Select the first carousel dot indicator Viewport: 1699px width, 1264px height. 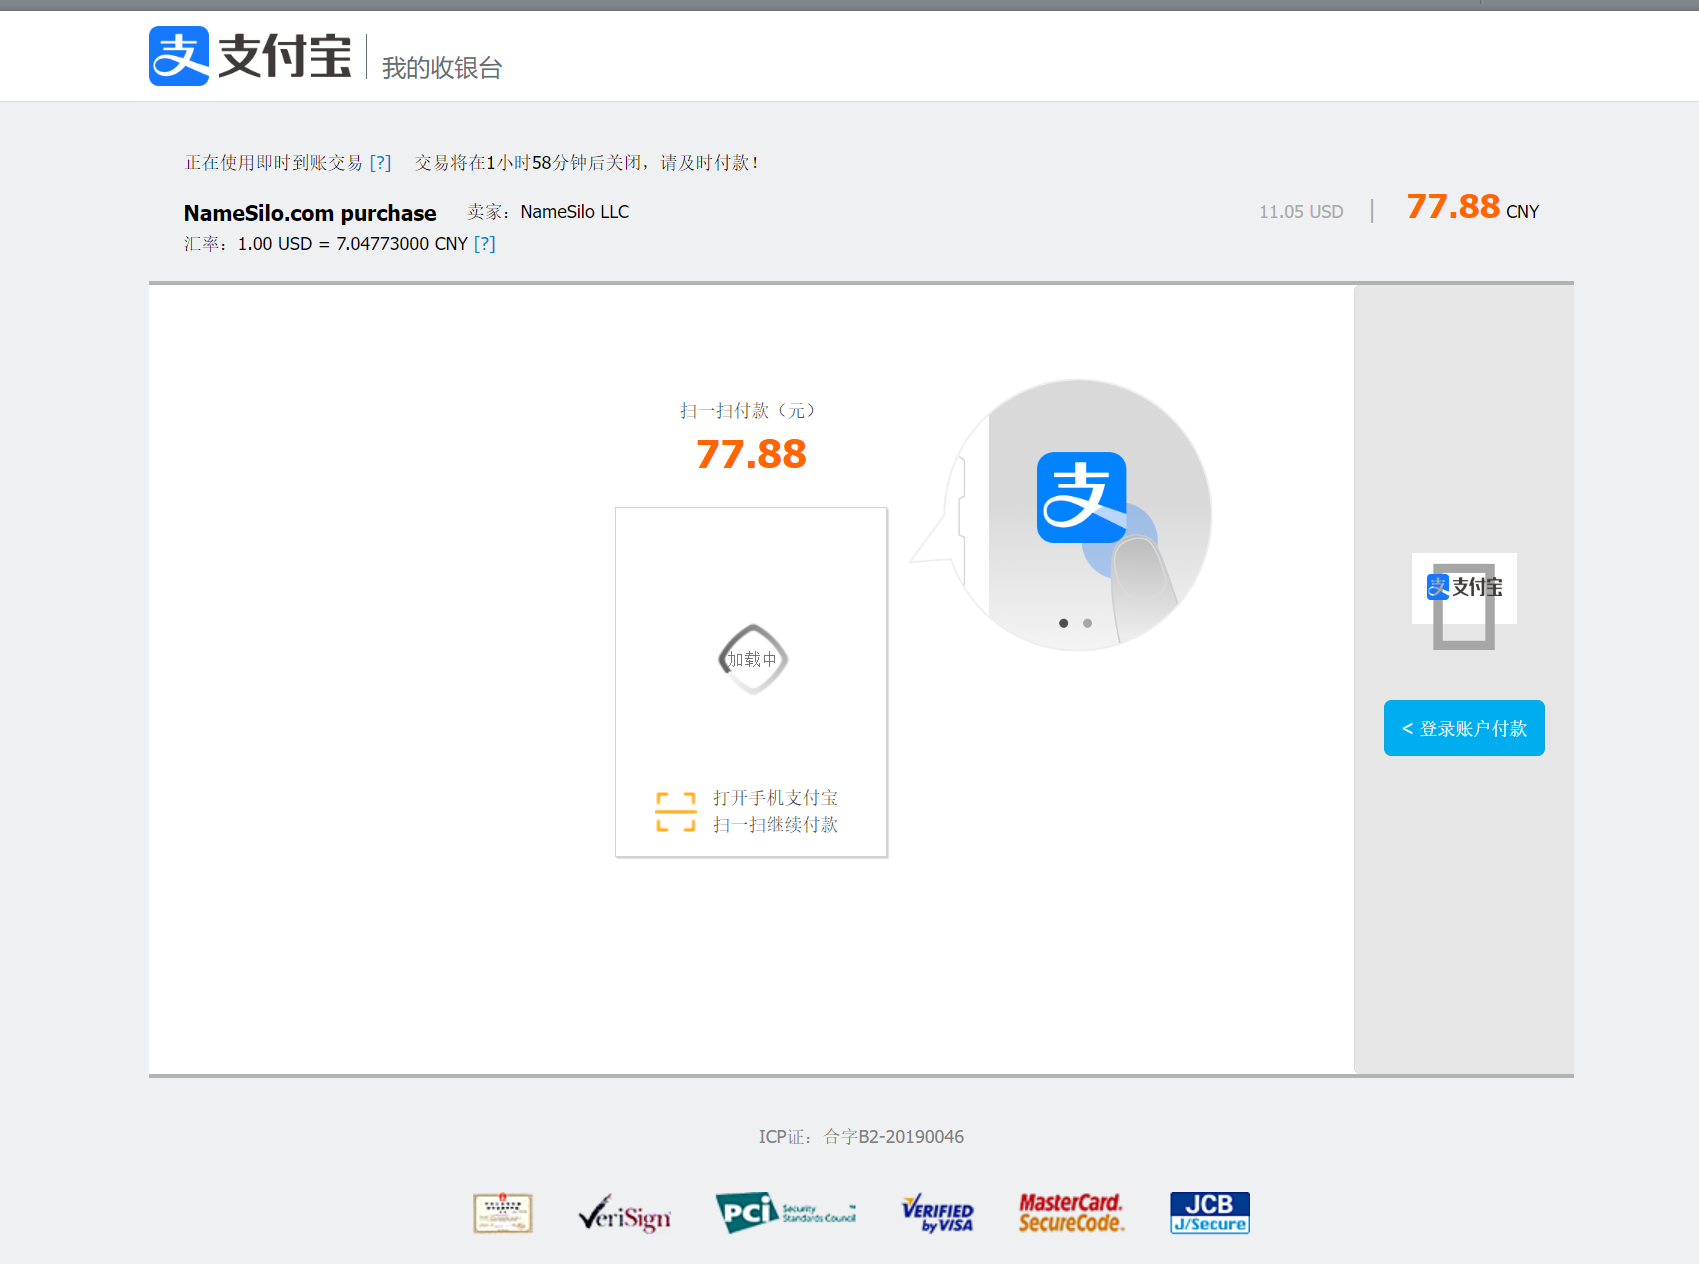1063,623
